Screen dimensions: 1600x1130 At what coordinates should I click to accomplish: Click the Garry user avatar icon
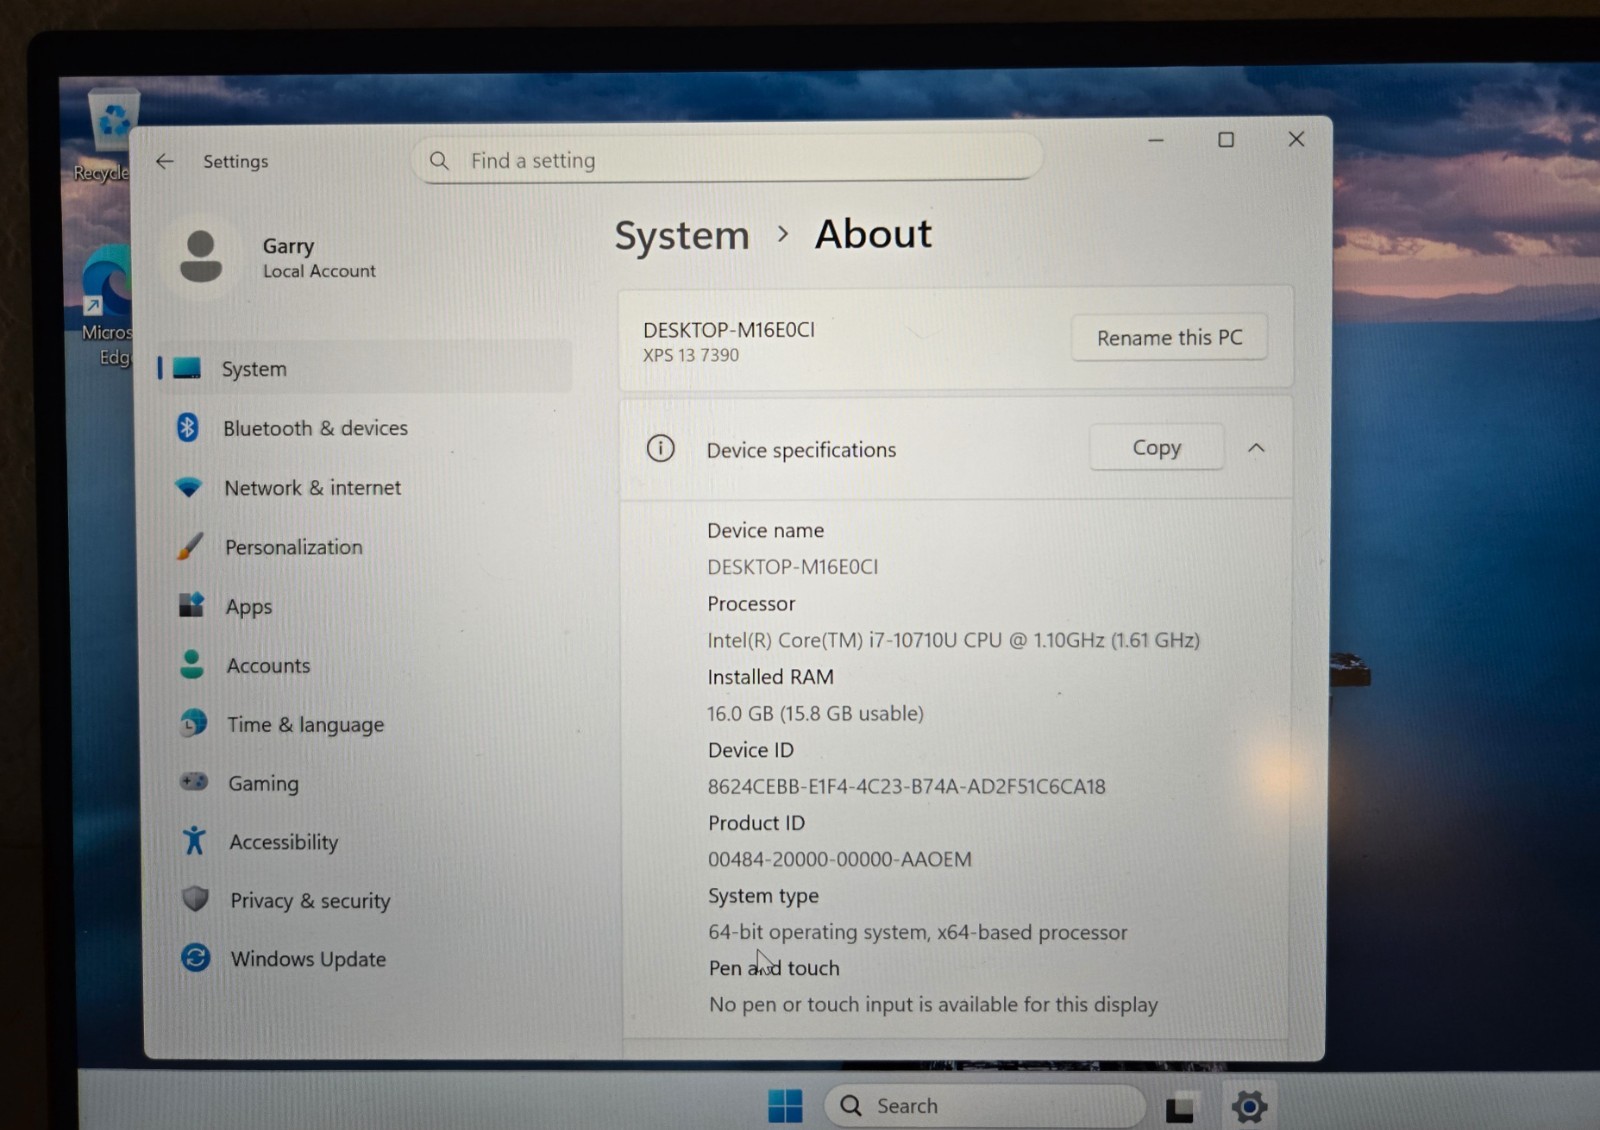(201, 256)
